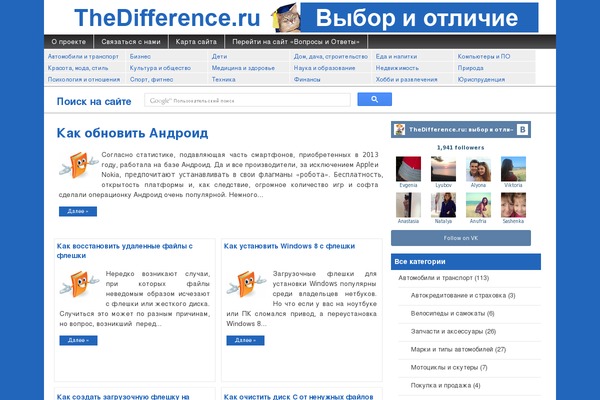Select Культура и общество category
600x400 pixels.
click(x=160, y=68)
